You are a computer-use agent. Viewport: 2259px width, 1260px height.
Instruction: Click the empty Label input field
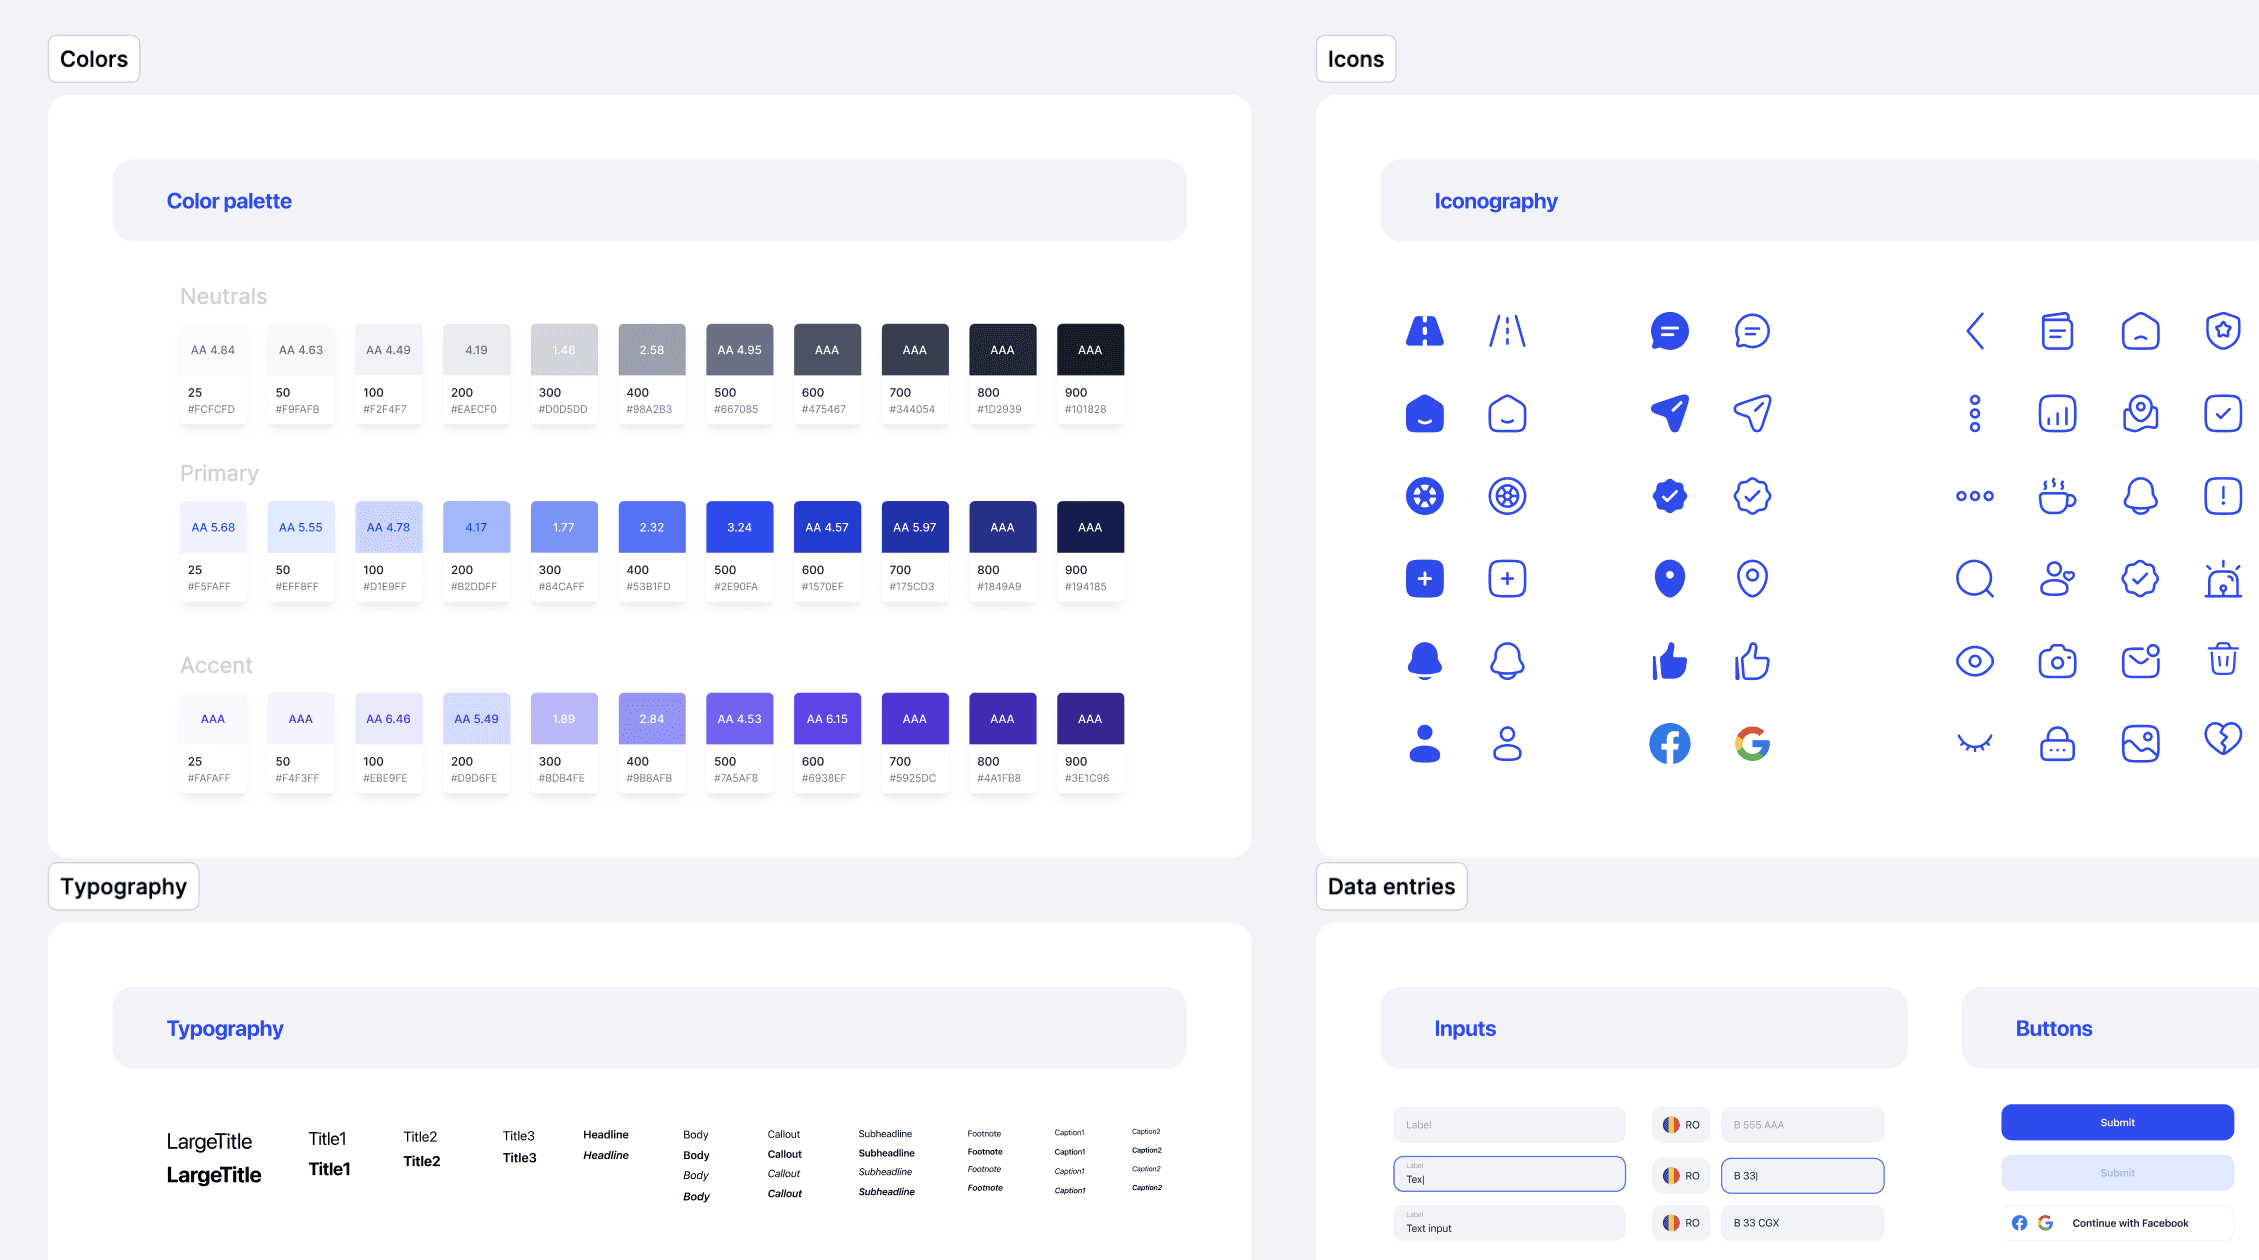tap(1509, 1125)
